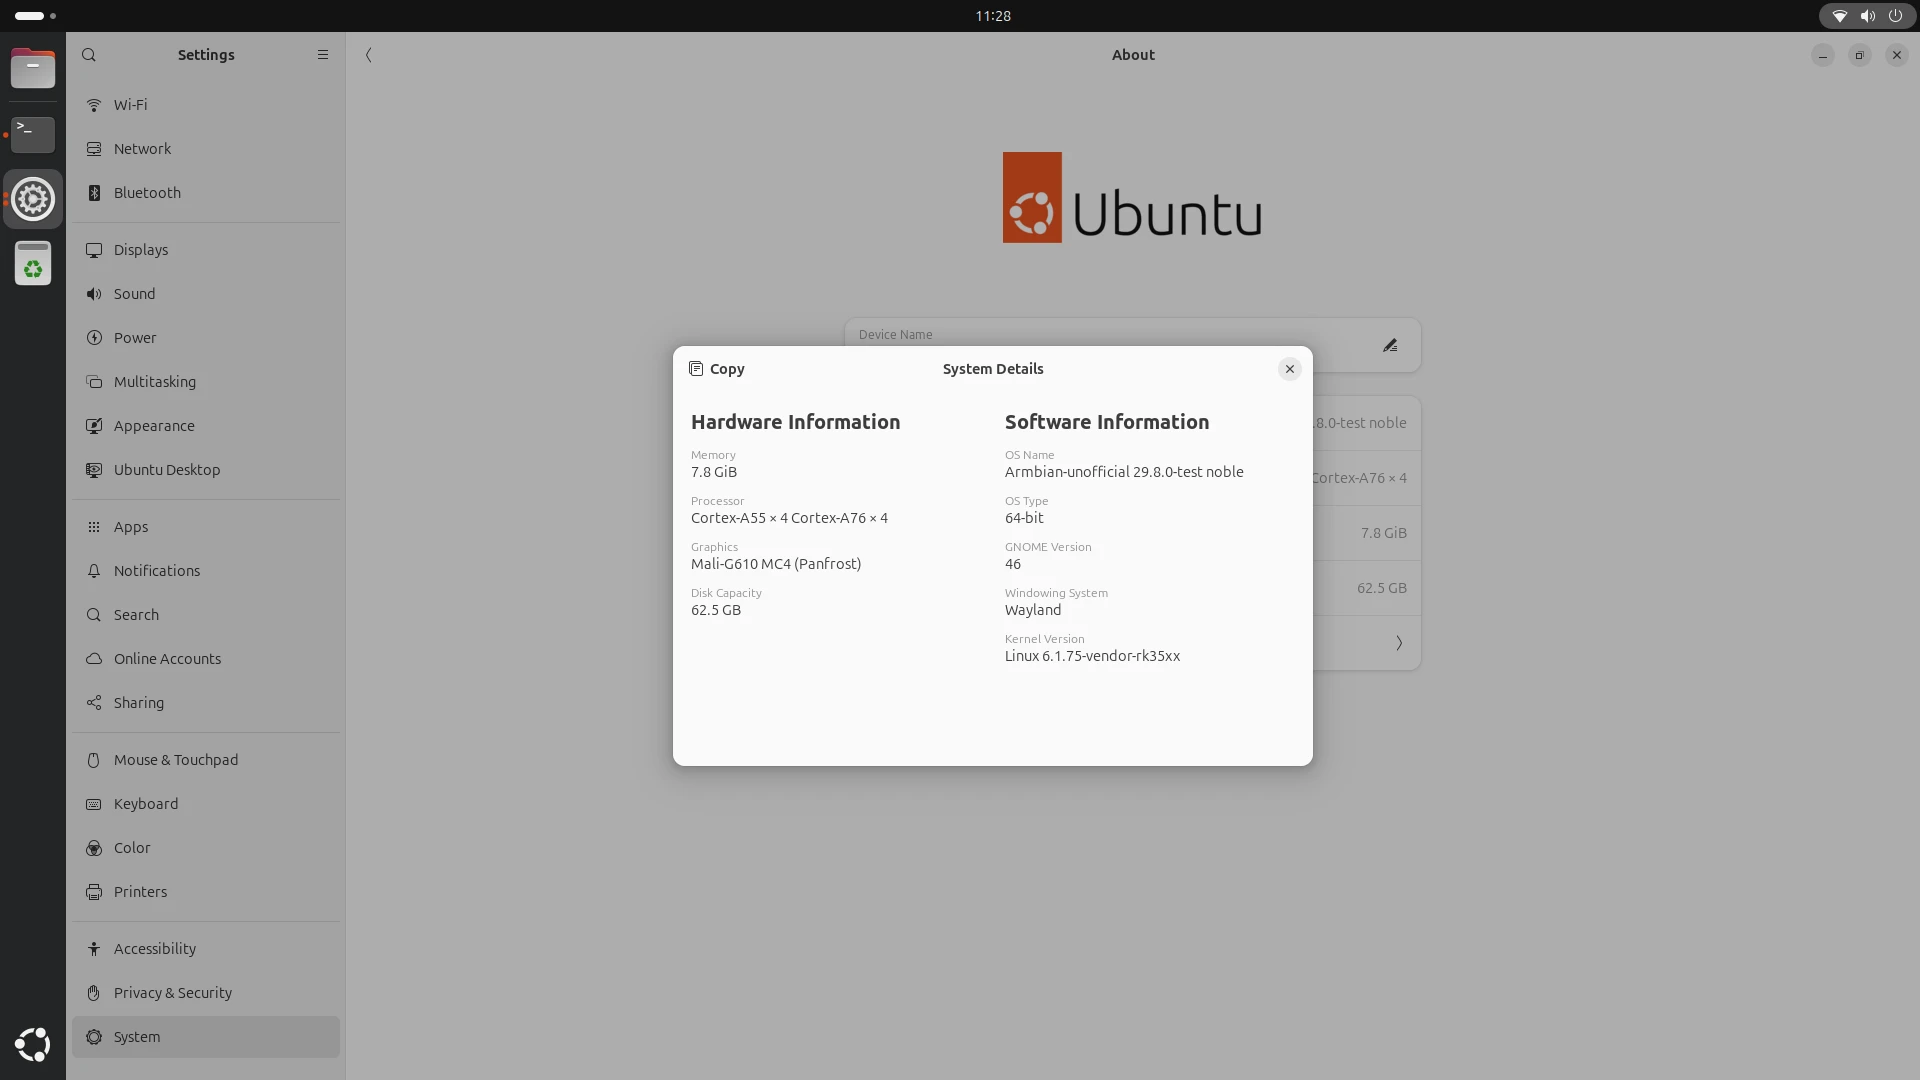Expand the disk capacity details chevron

[x=1398, y=642]
